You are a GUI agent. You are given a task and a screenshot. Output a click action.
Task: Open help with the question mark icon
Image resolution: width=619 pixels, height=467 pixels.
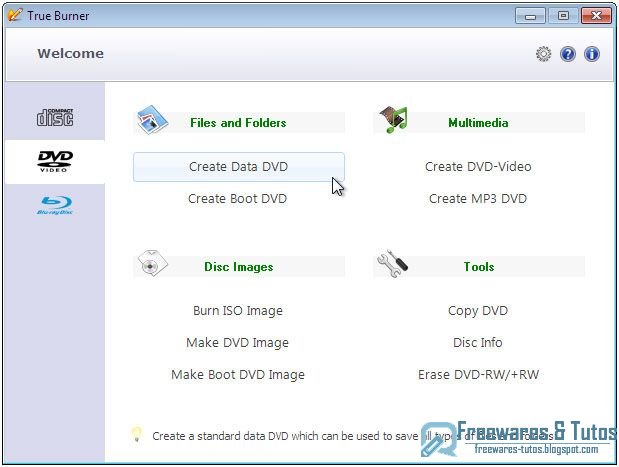tap(568, 54)
